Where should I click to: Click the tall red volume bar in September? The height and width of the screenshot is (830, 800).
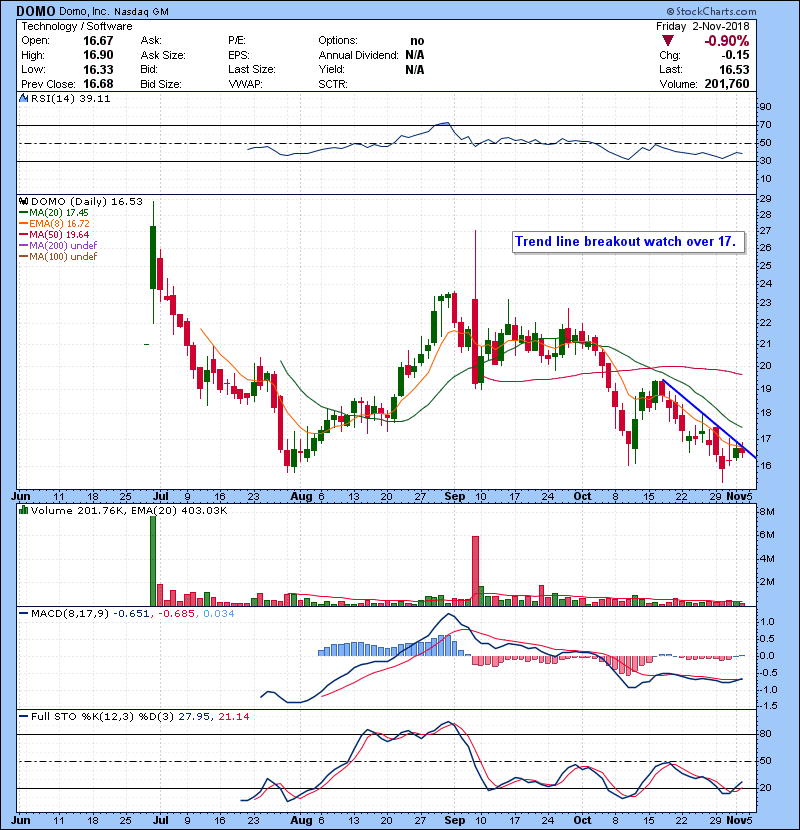475,571
